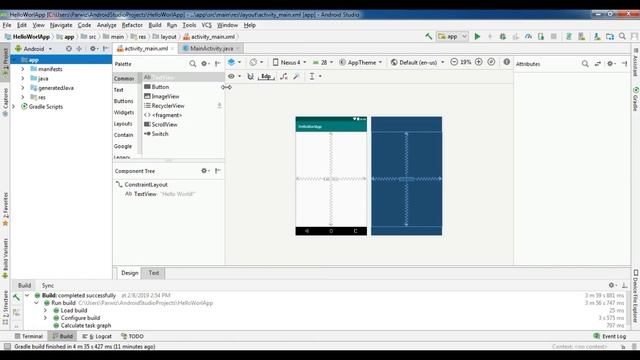
Task: Select Layouts category in Palette
Action: click(x=123, y=124)
